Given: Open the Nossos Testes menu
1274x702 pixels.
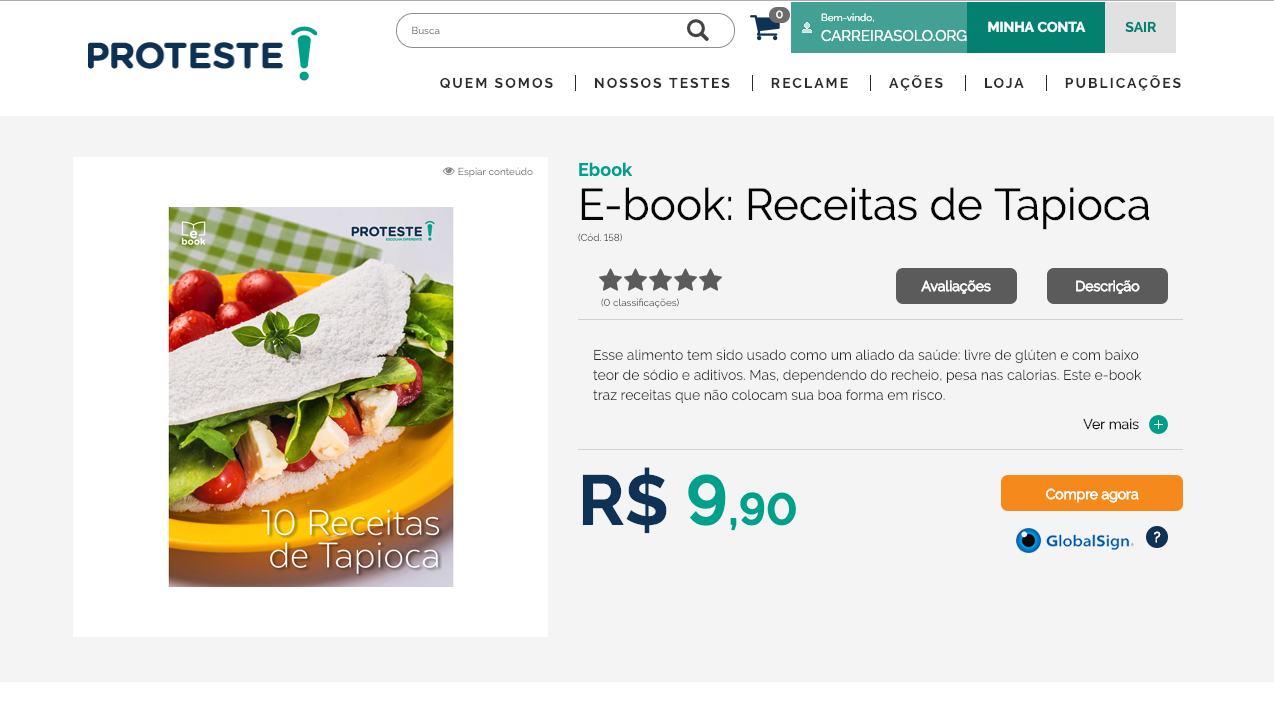Looking at the screenshot, I should click(x=663, y=83).
